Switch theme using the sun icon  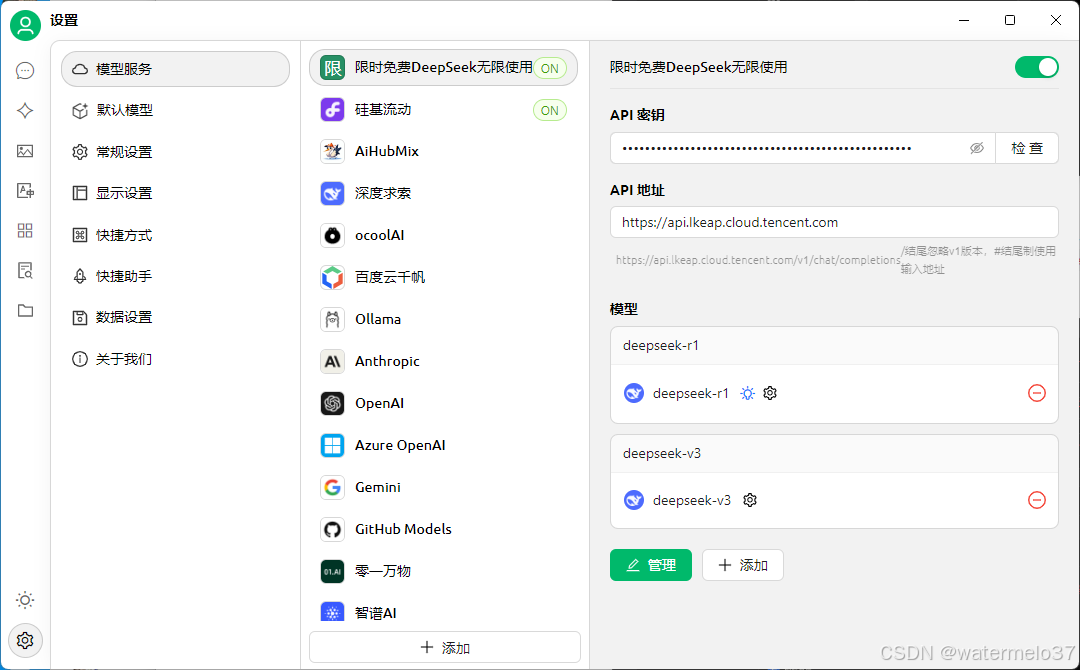tap(25, 600)
